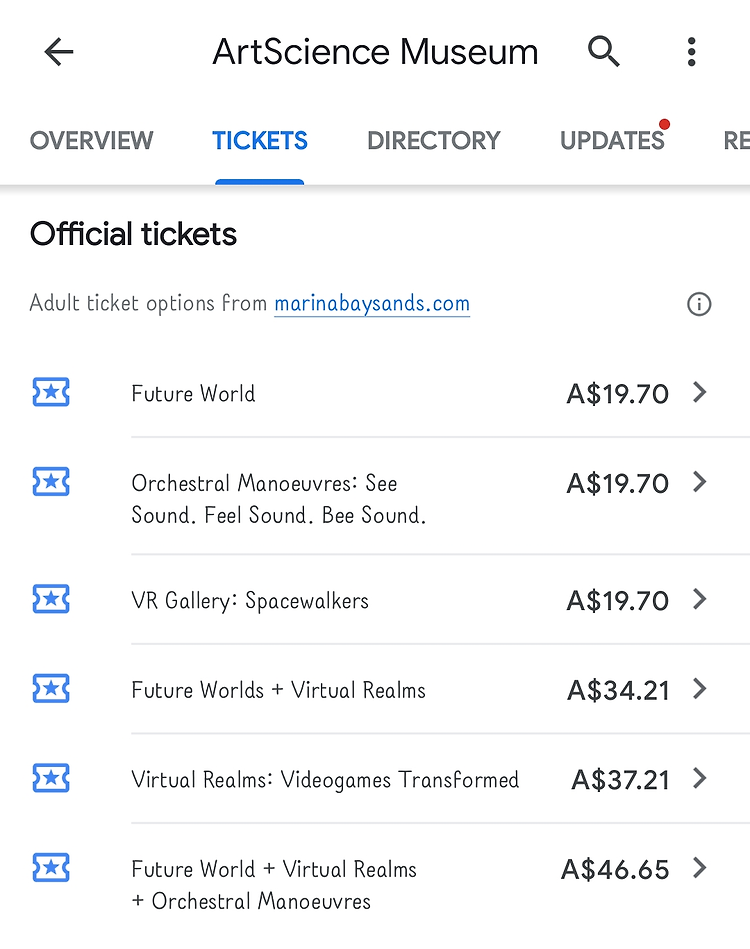Tap the VR Gallery Spacewalkers ticket icon
The width and height of the screenshot is (750, 949).
tap(51, 599)
